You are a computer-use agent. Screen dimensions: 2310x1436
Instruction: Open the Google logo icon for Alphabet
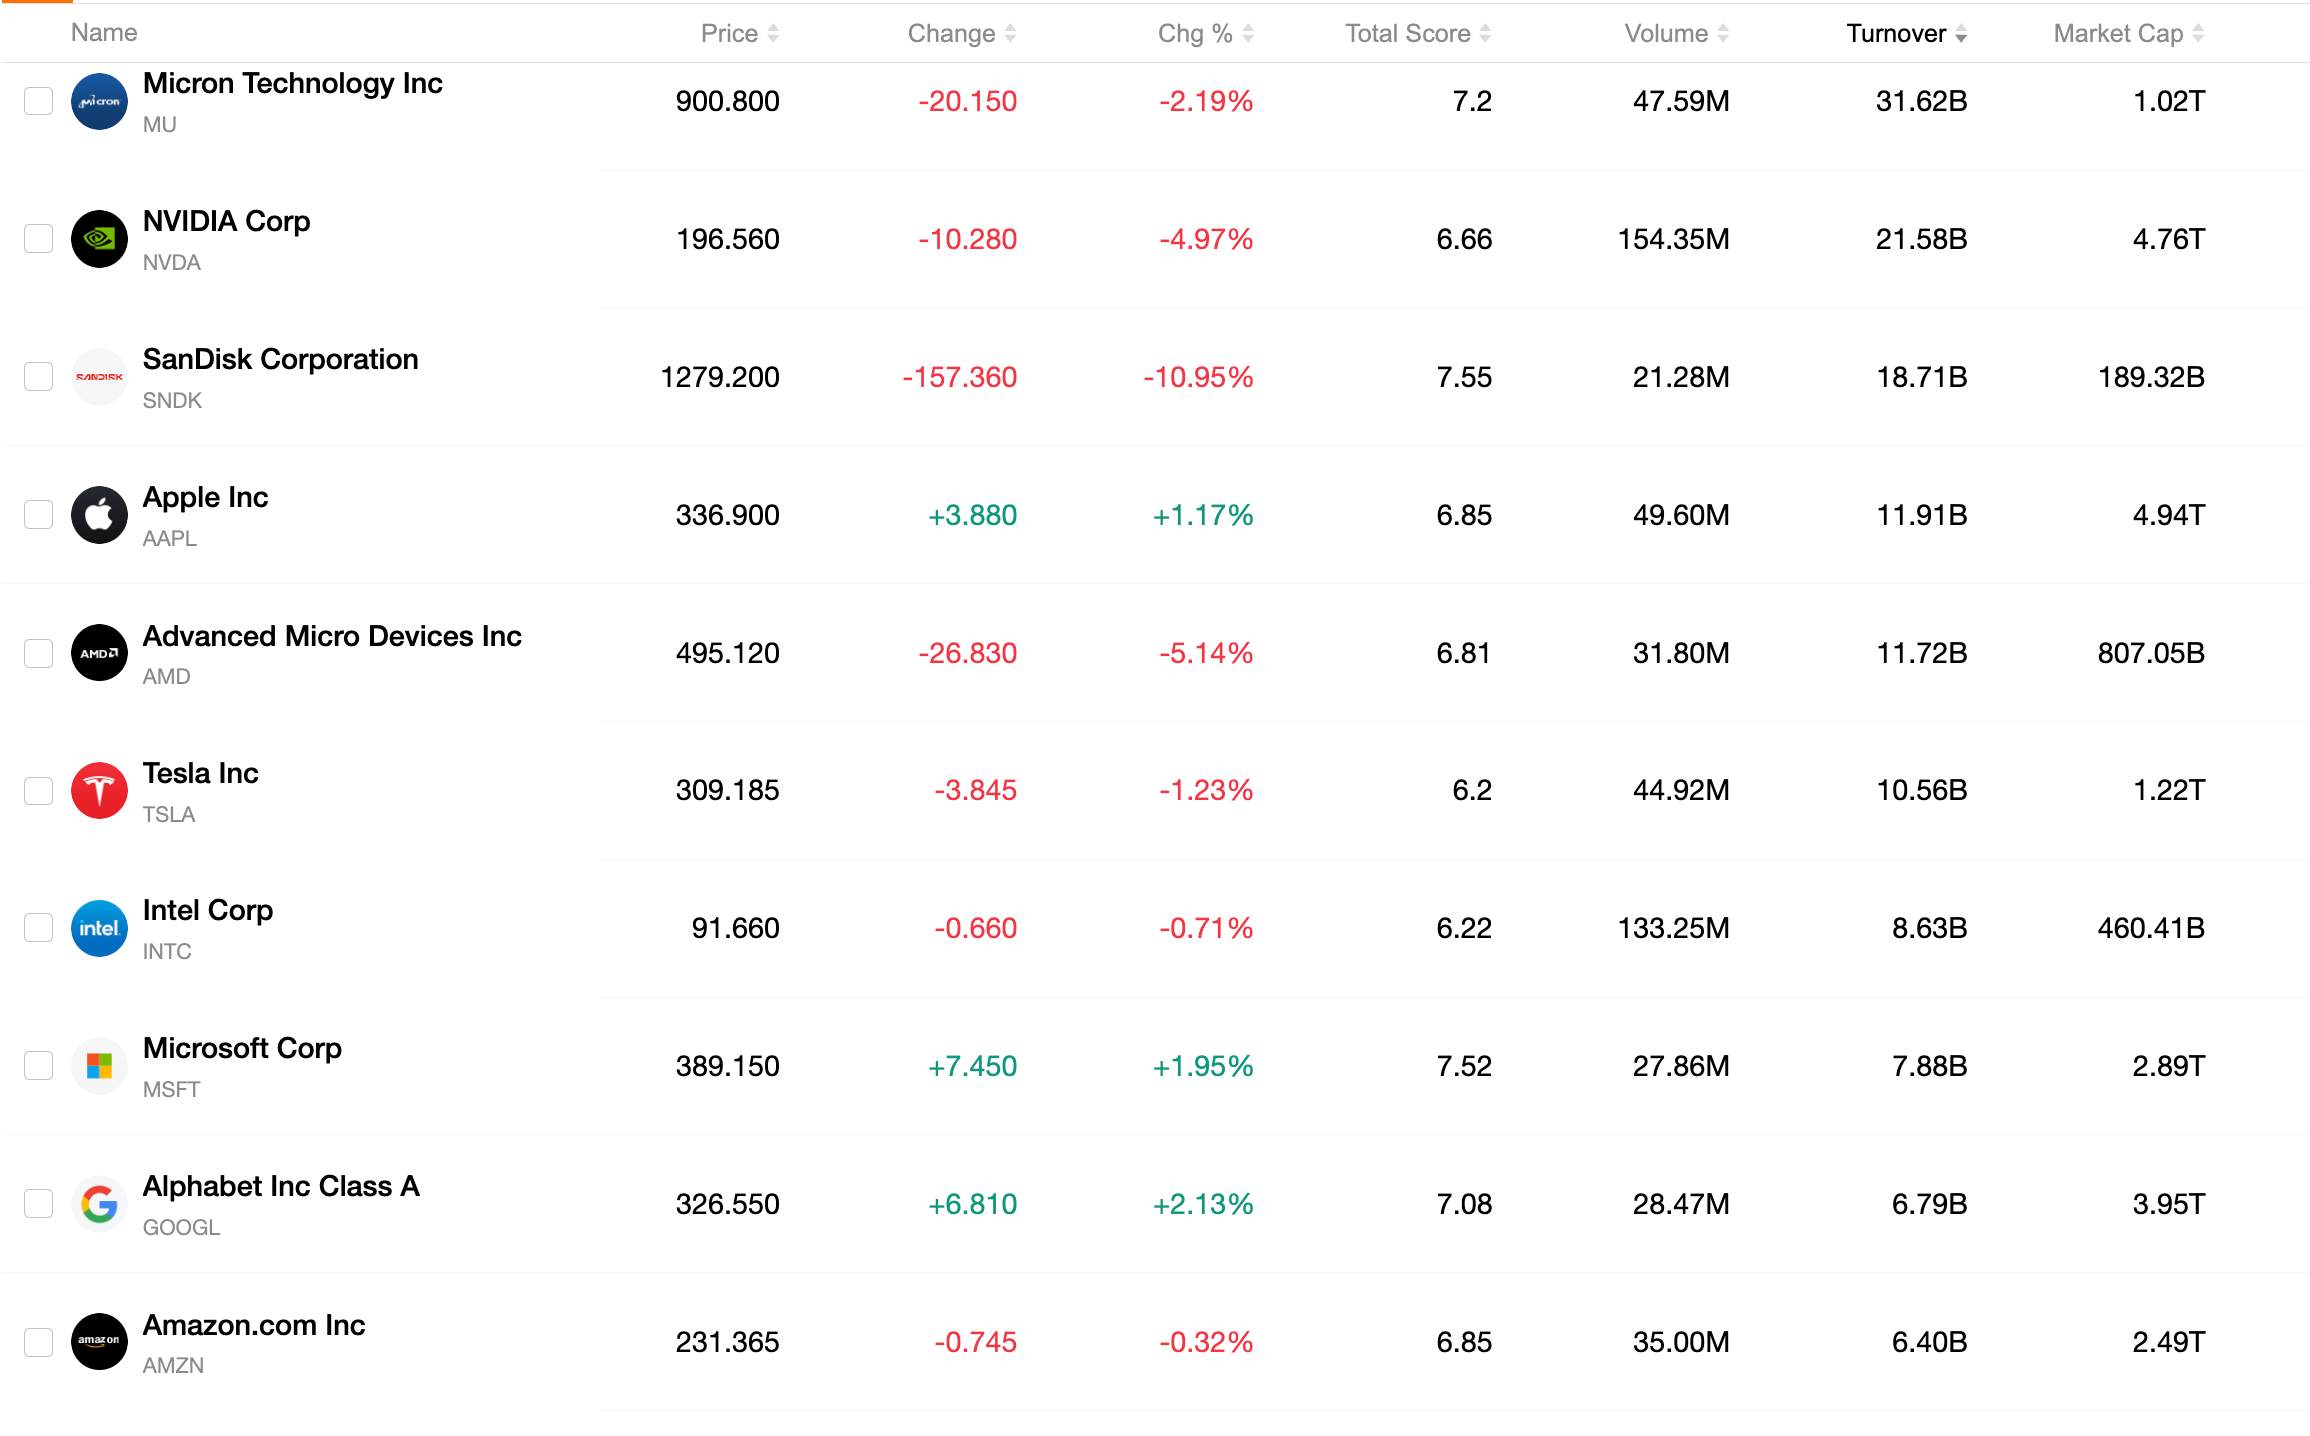(99, 1204)
